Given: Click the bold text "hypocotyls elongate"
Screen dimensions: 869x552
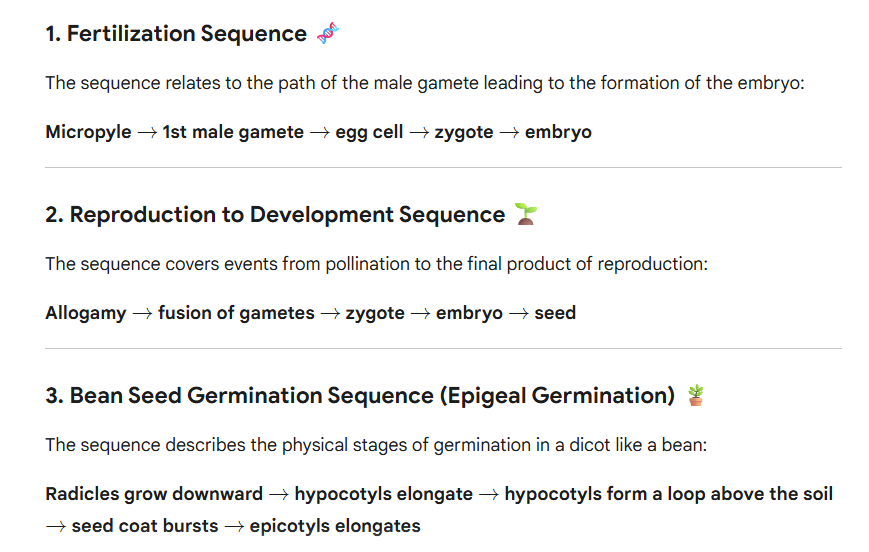Looking at the screenshot, I should [x=384, y=494].
